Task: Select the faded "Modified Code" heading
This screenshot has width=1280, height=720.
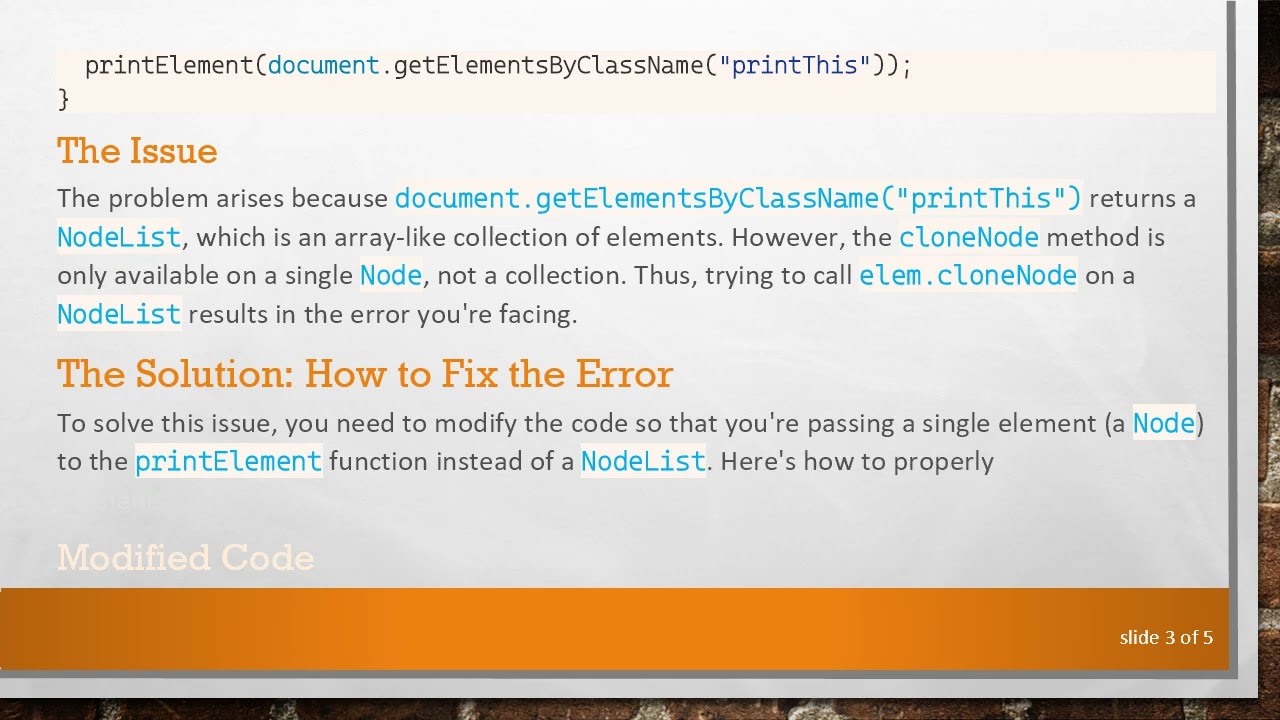Action: coord(185,557)
